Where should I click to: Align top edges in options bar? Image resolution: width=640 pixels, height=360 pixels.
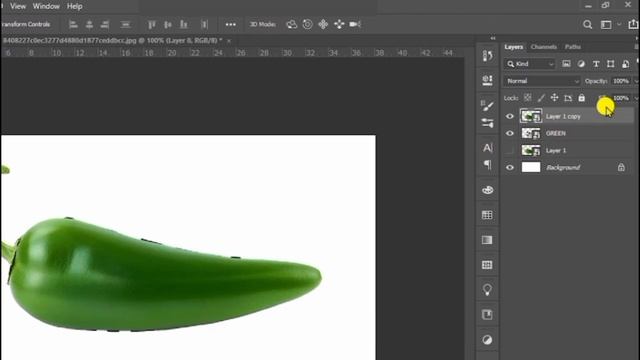152,24
